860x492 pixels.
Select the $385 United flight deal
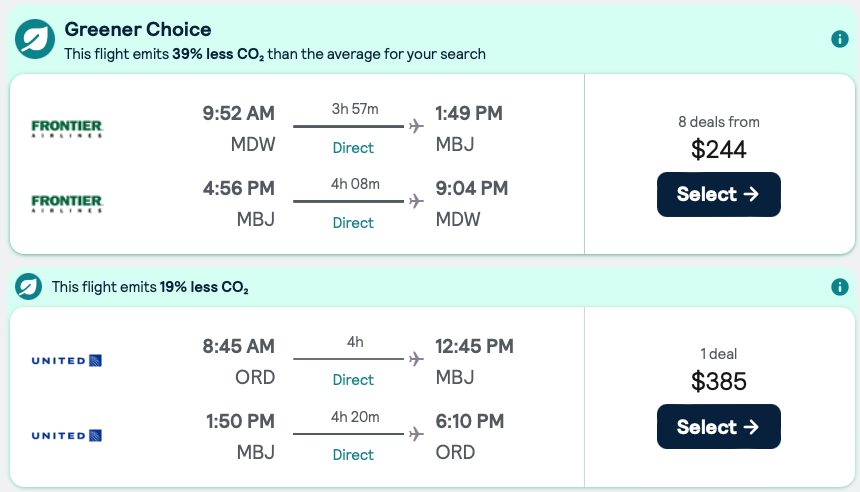click(718, 427)
